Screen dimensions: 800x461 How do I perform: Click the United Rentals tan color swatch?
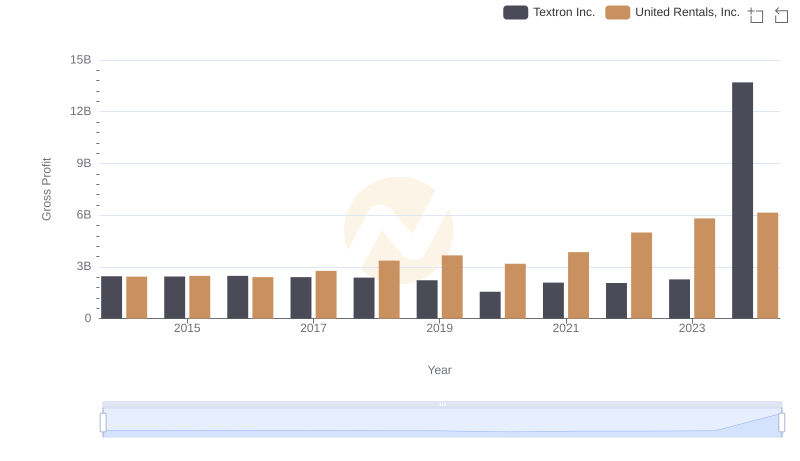(617, 12)
